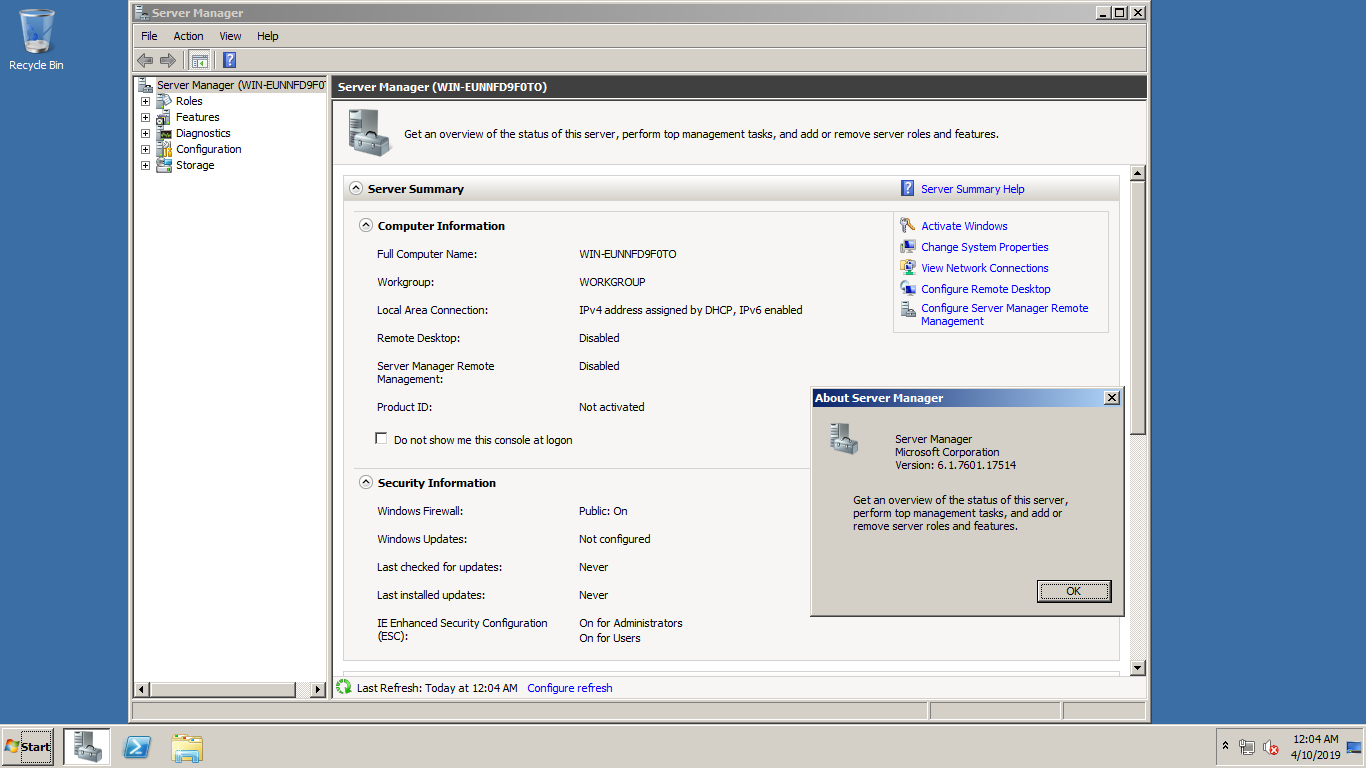Click the muted volume tray icon

(1271, 747)
